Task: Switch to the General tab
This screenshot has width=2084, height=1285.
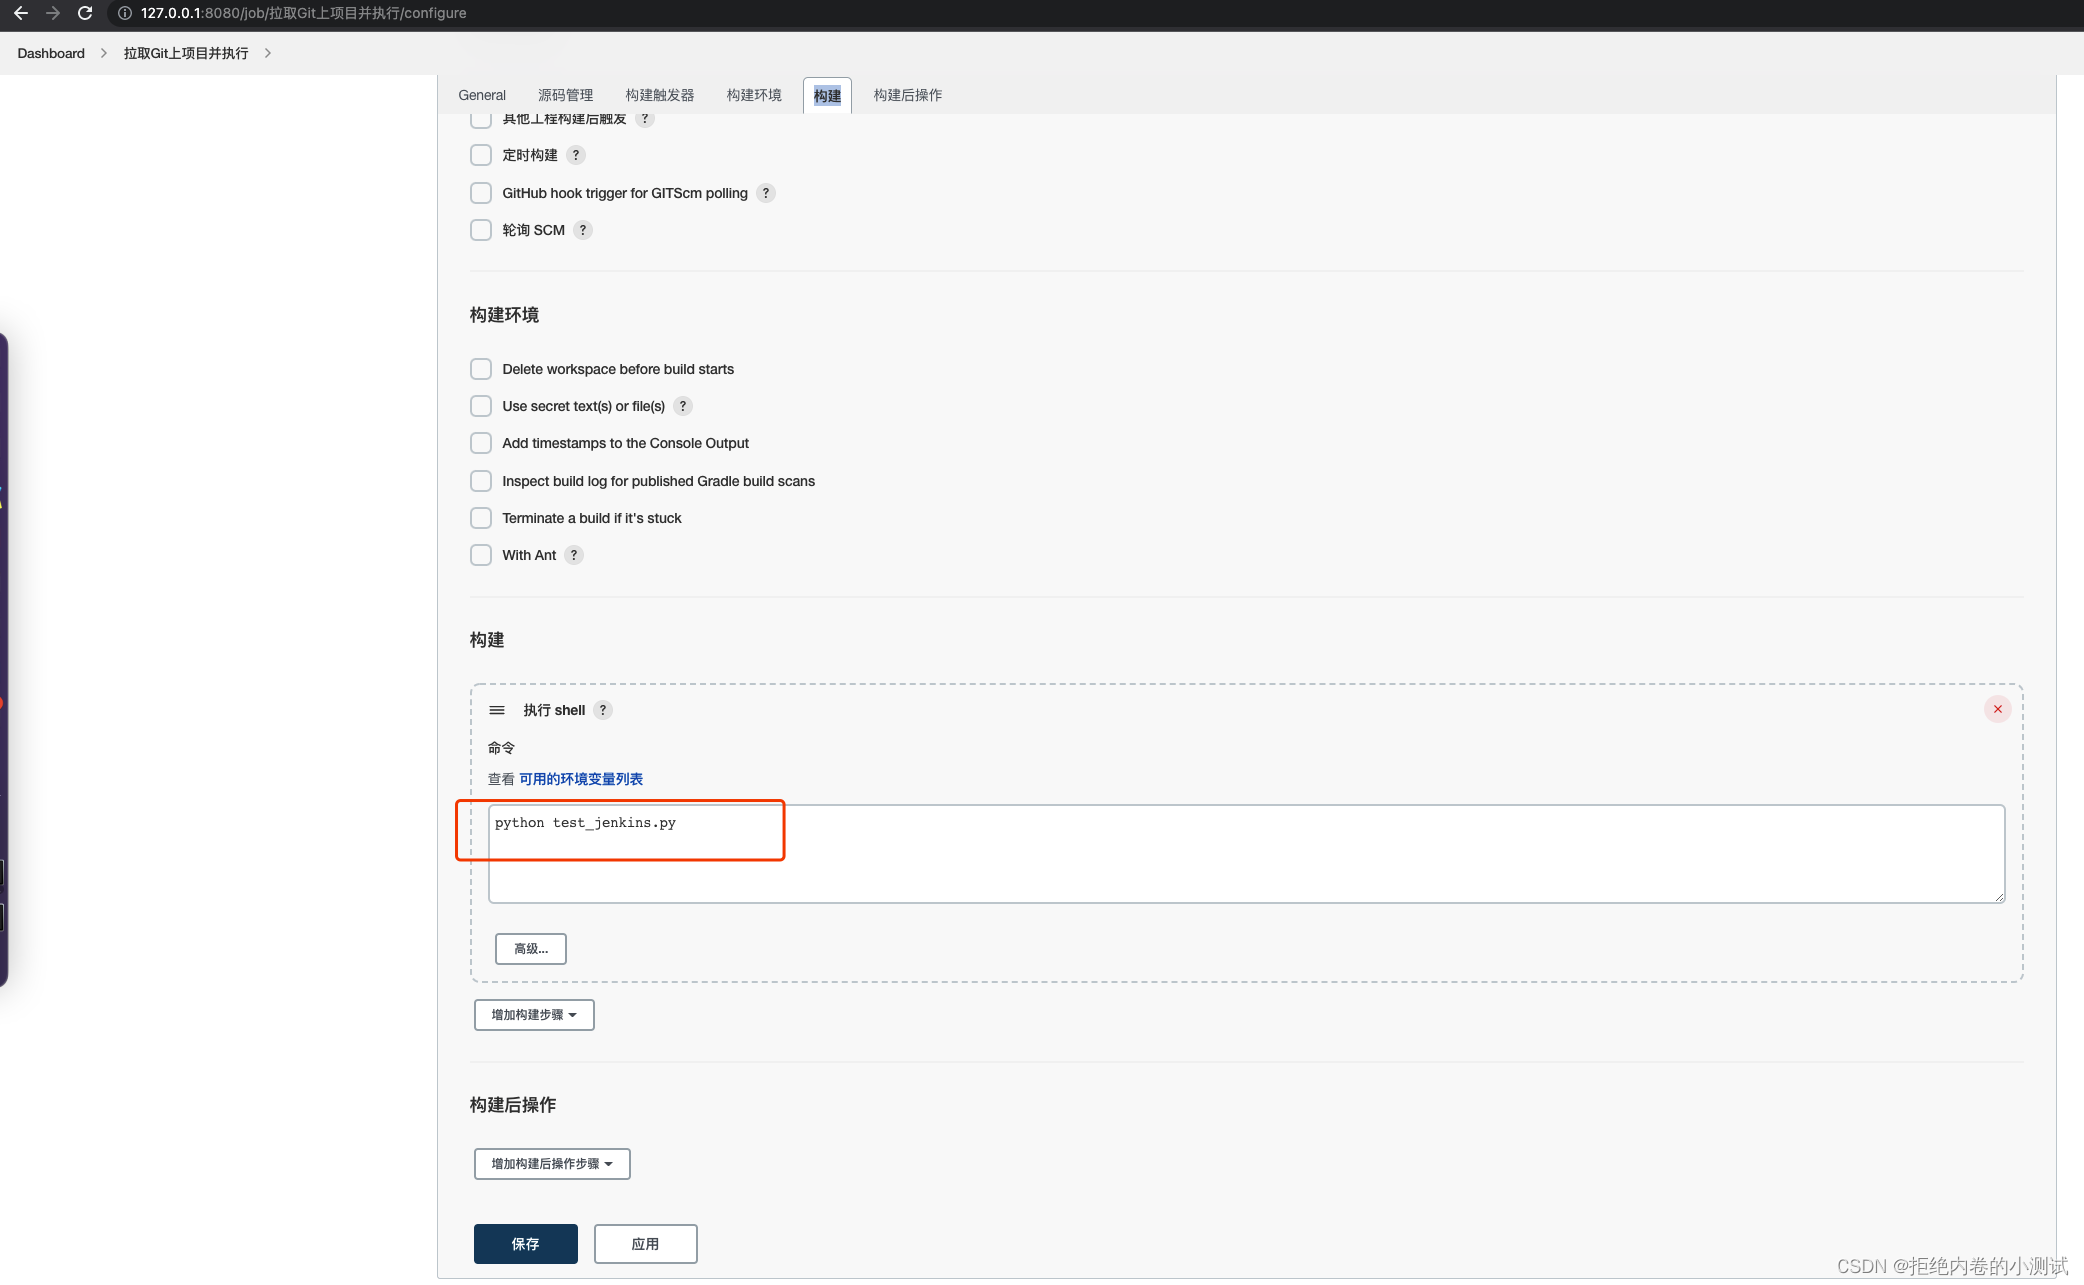Action: (x=482, y=95)
